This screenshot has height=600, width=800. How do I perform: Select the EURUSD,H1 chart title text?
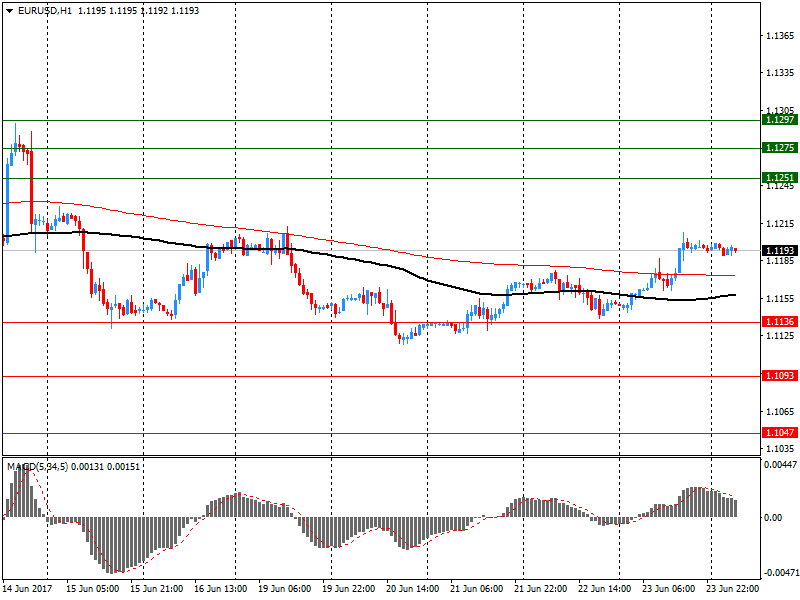point(45,11)
